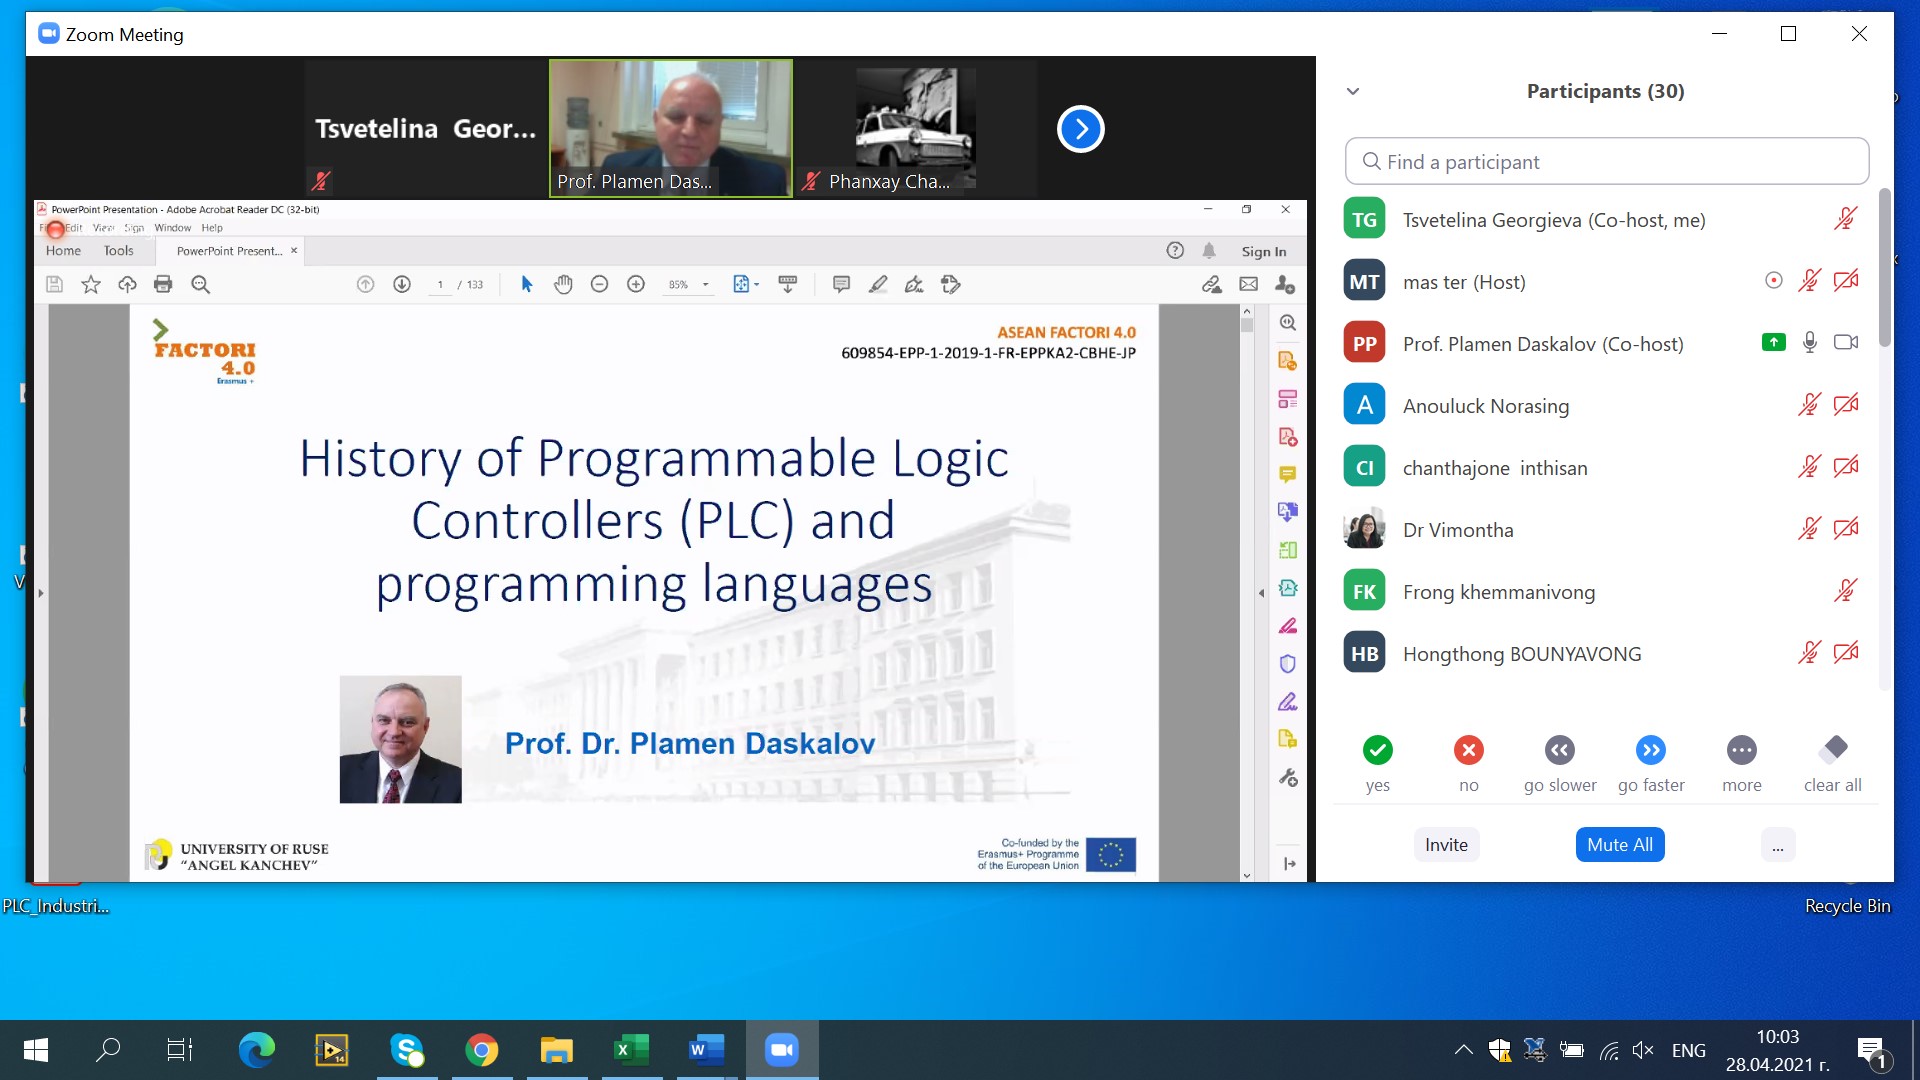Select the hand pan tool in Acrobat
The height and width of the screenshot is (1080, 1920).
563,285
